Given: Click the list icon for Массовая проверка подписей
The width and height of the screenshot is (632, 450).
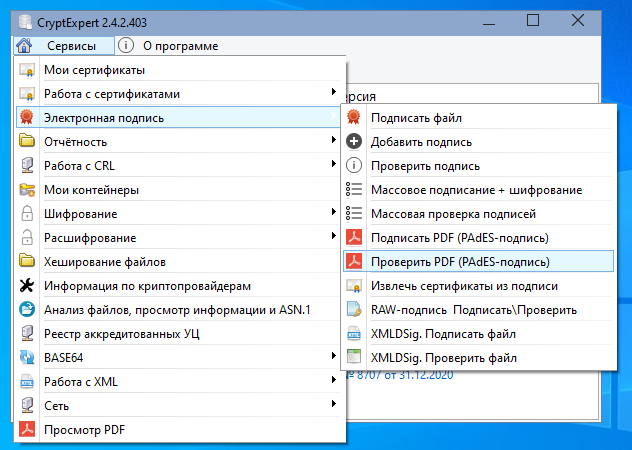Looking at the screenshot, I should tap(353, 214).
